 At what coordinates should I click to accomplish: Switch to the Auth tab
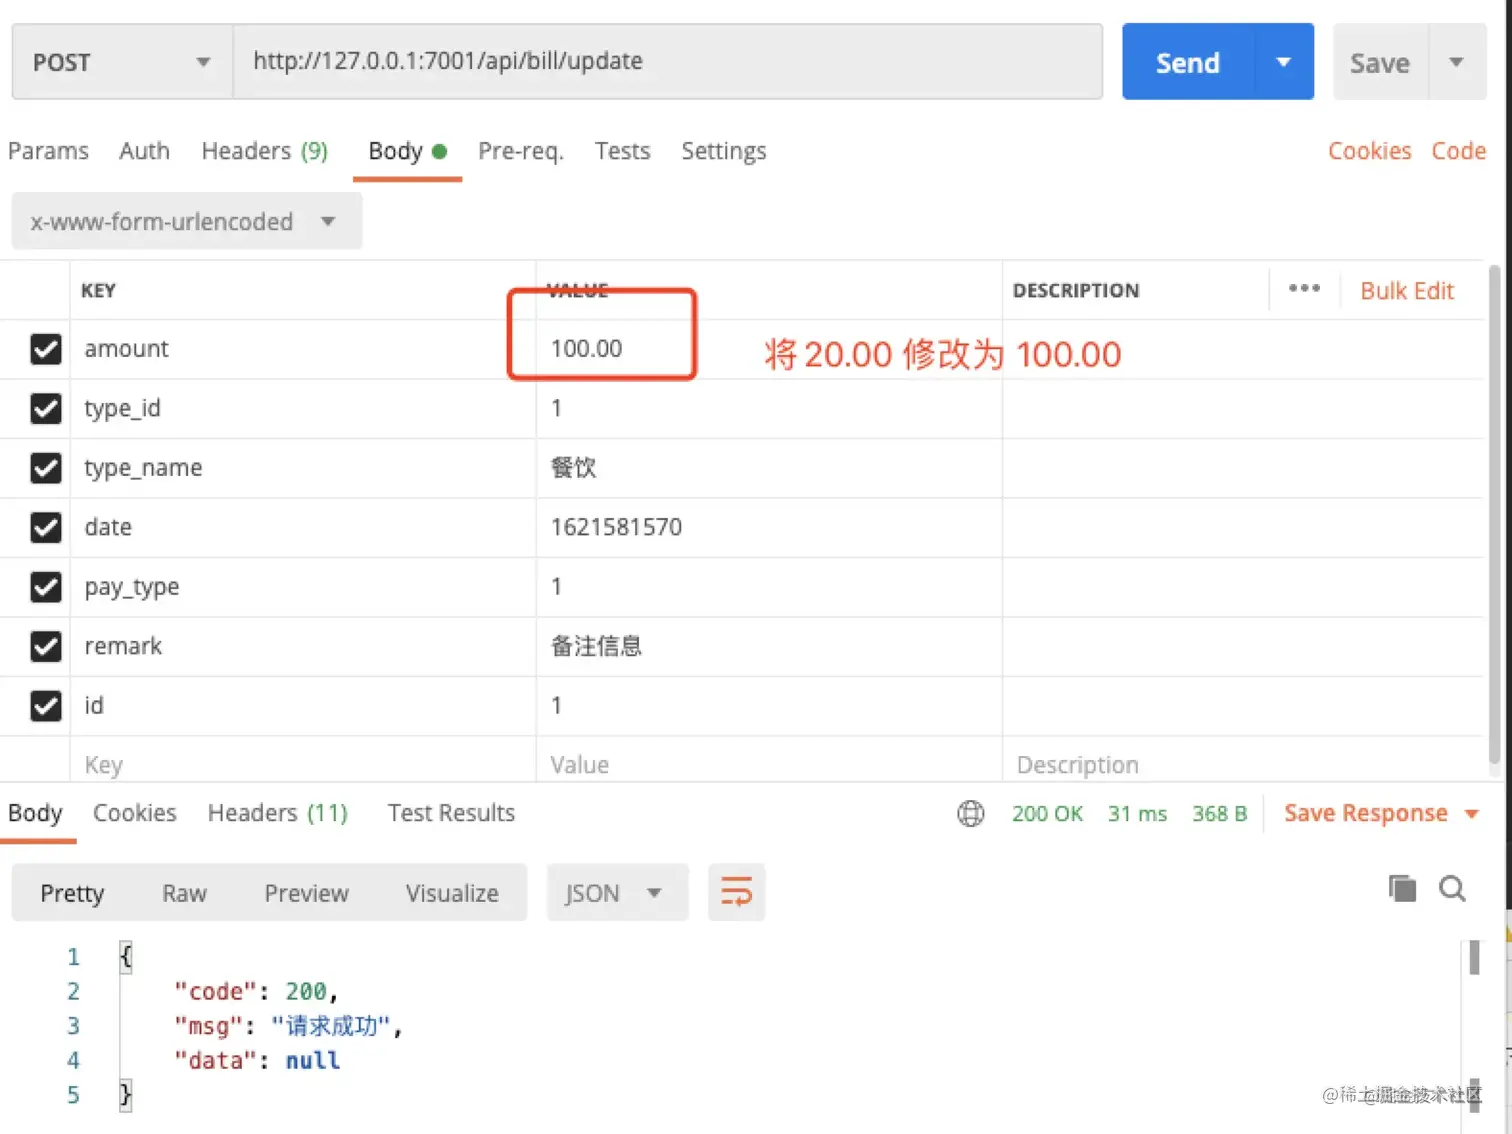pyautogui.click(x=144, y=151)
